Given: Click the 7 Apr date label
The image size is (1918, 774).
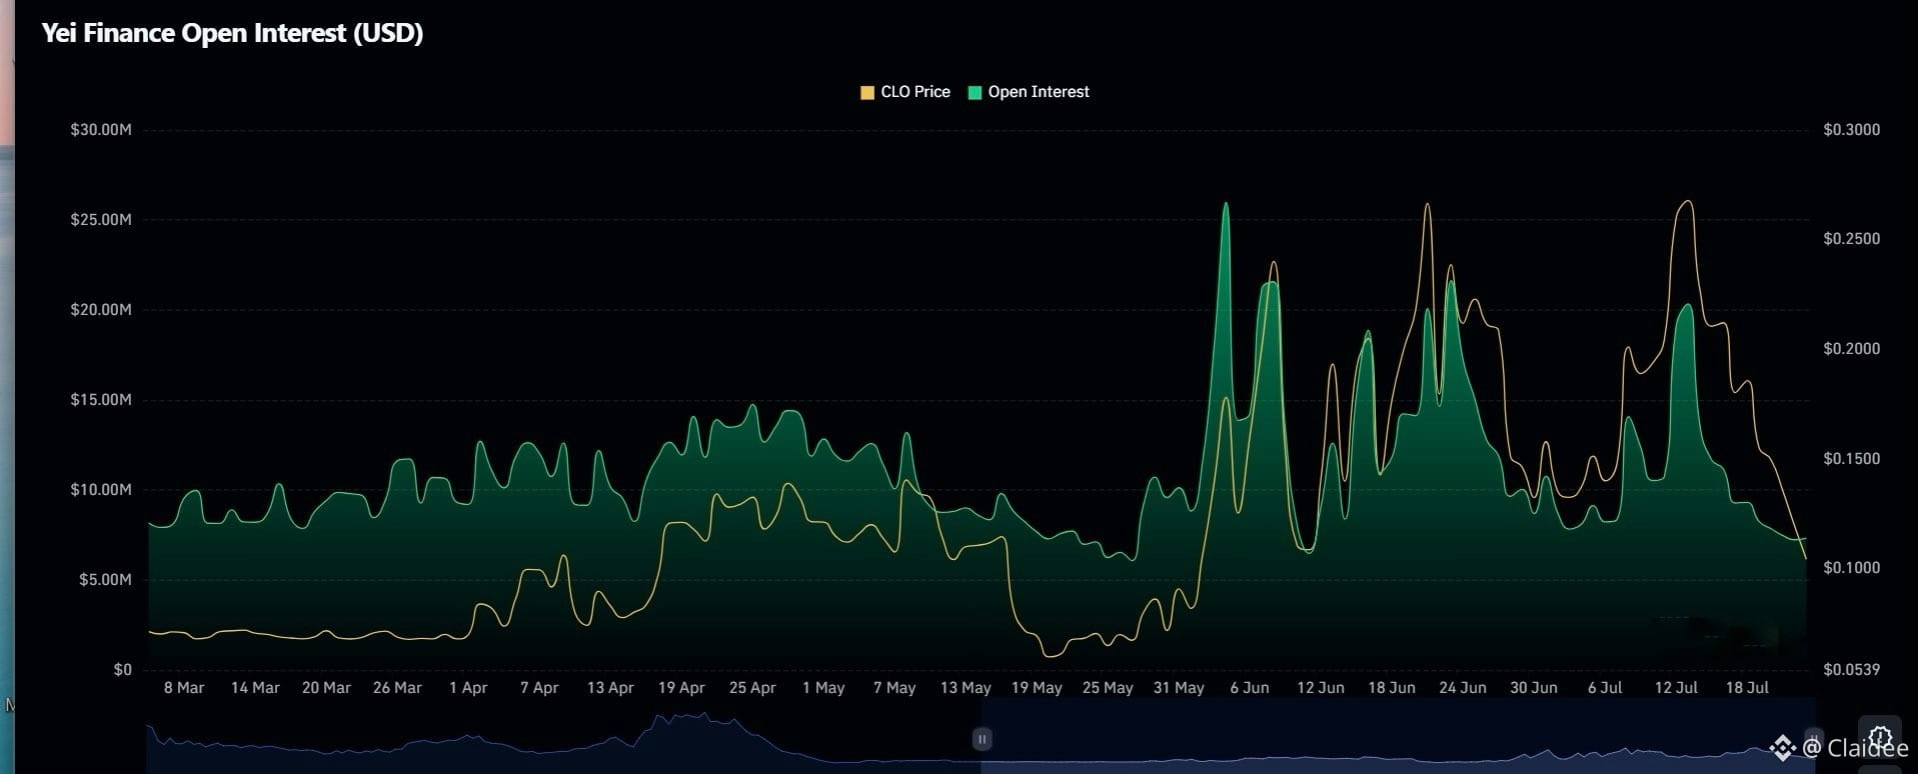Looking at the screenshot, I should tap(539, 688).
